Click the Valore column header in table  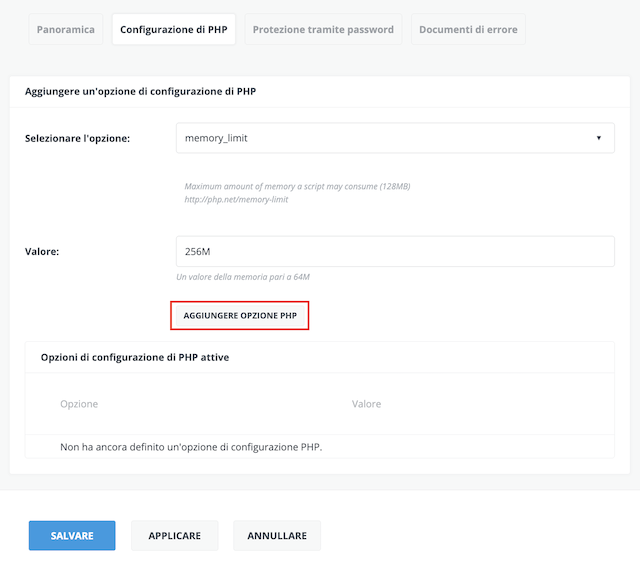point(367,404)
